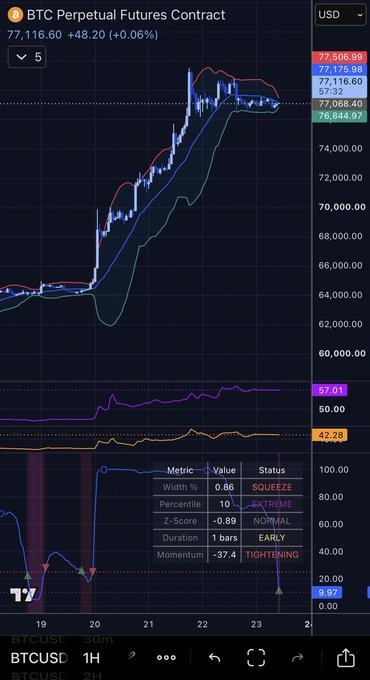Screen dimensions: 370x680
Task: Click the 70,000.00 price axis label
Action: pos(342,207)
